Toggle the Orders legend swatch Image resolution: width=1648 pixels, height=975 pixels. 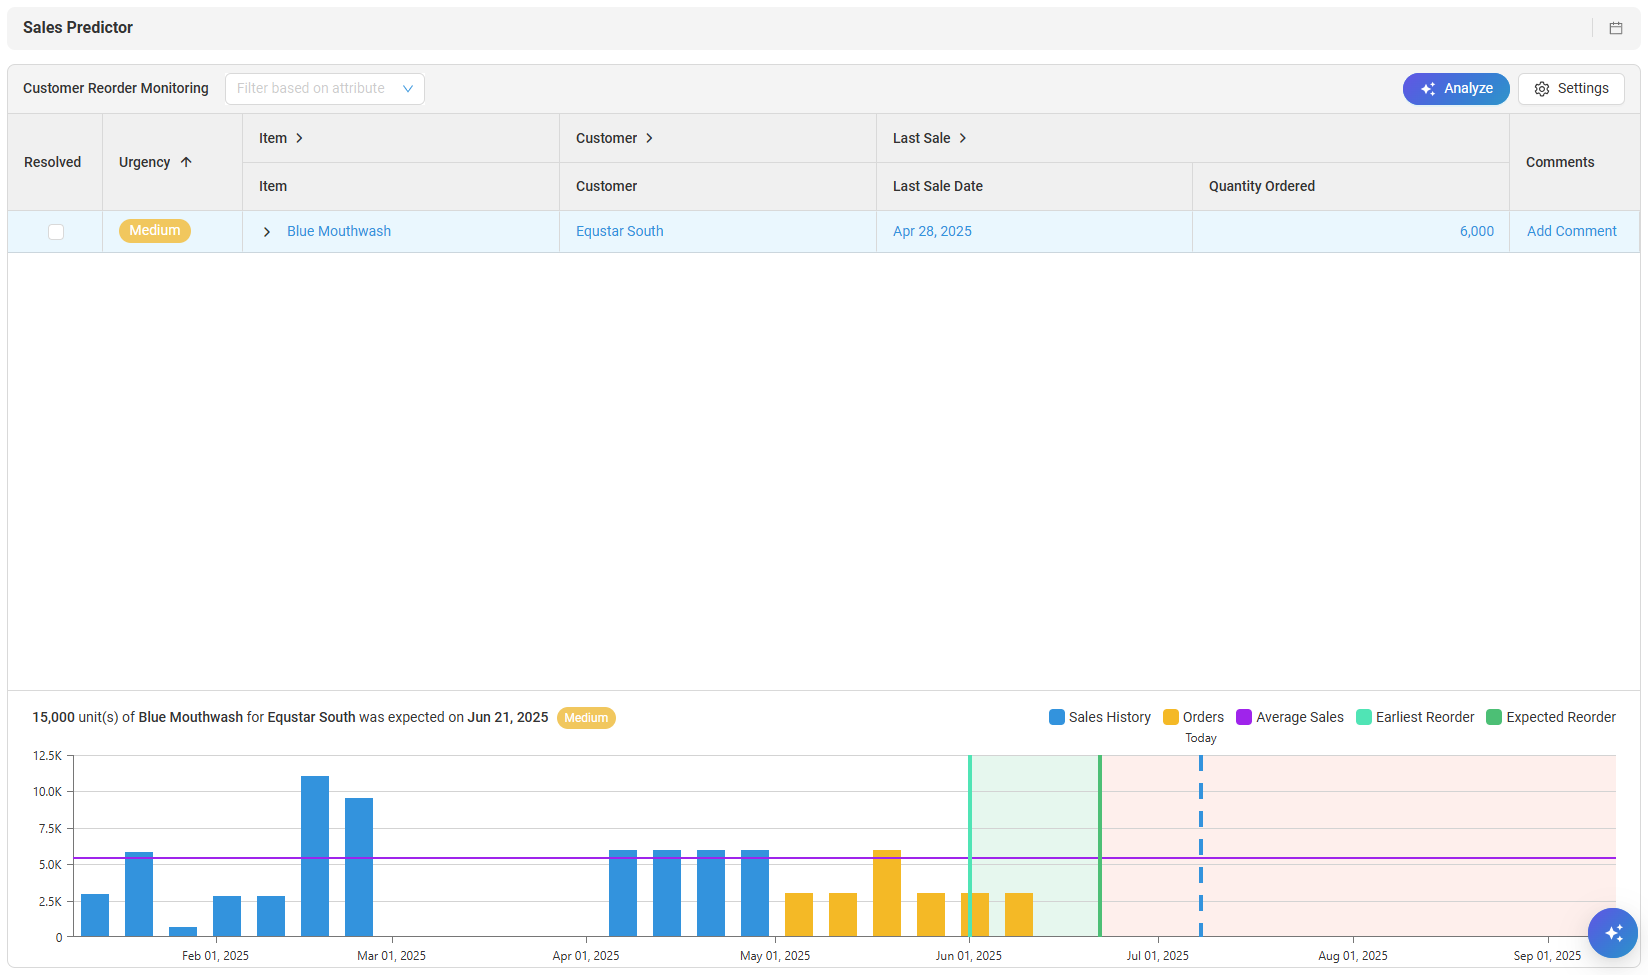(x=1171, y=717)
